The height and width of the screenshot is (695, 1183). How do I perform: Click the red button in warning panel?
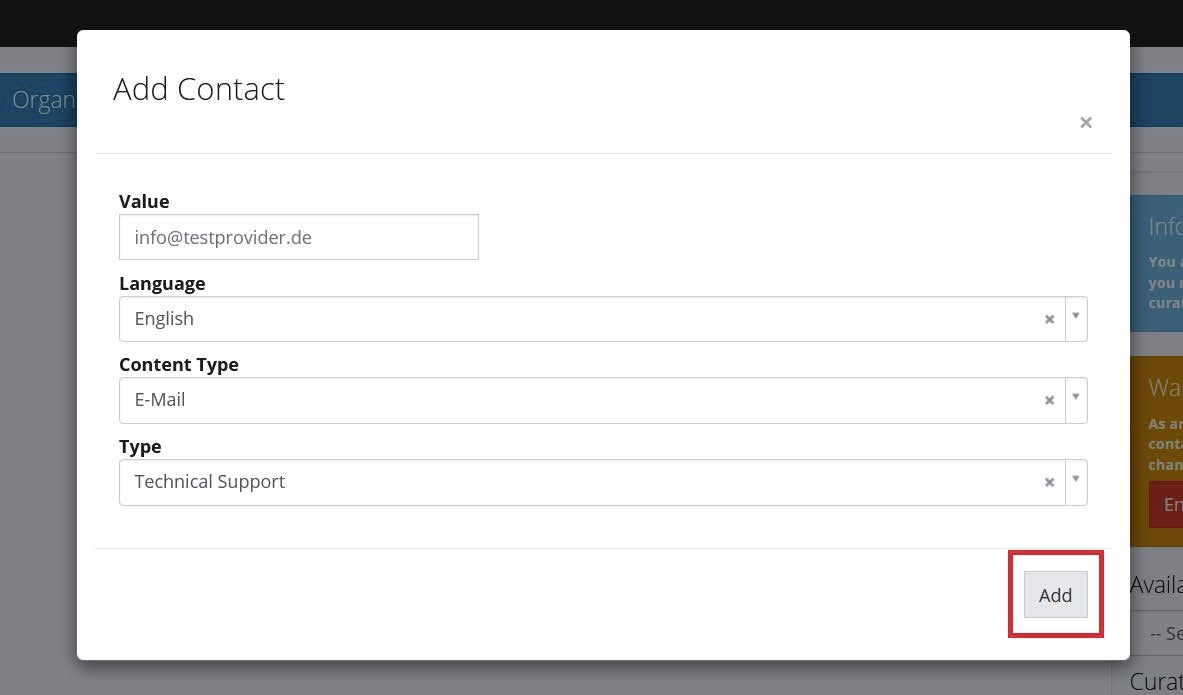click(x=1166, y=505)
